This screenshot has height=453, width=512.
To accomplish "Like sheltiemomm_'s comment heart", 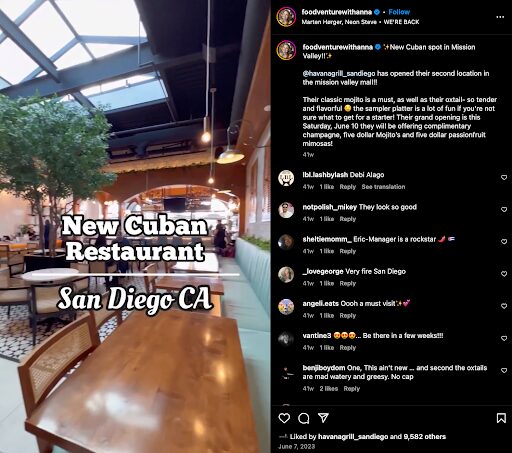I will click(x=504, y=241).
